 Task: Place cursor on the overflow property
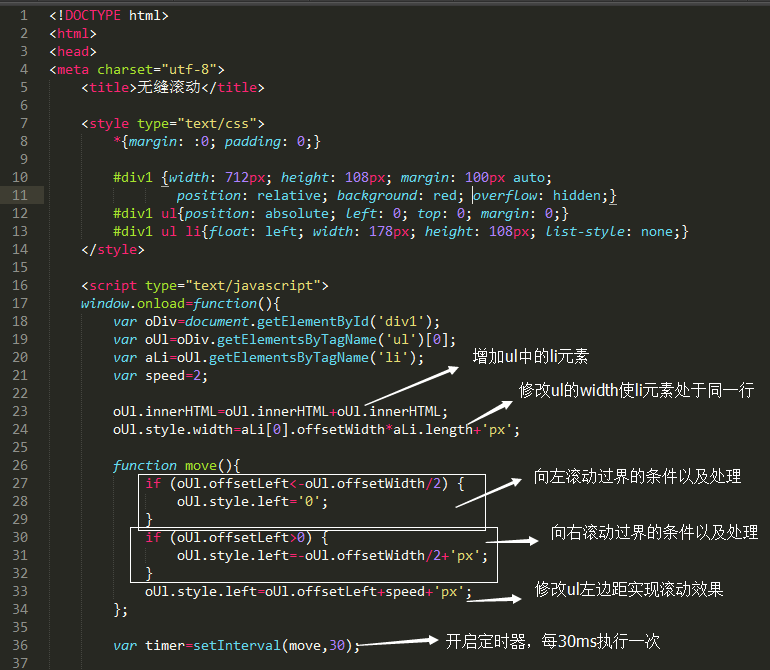(508, 196)
